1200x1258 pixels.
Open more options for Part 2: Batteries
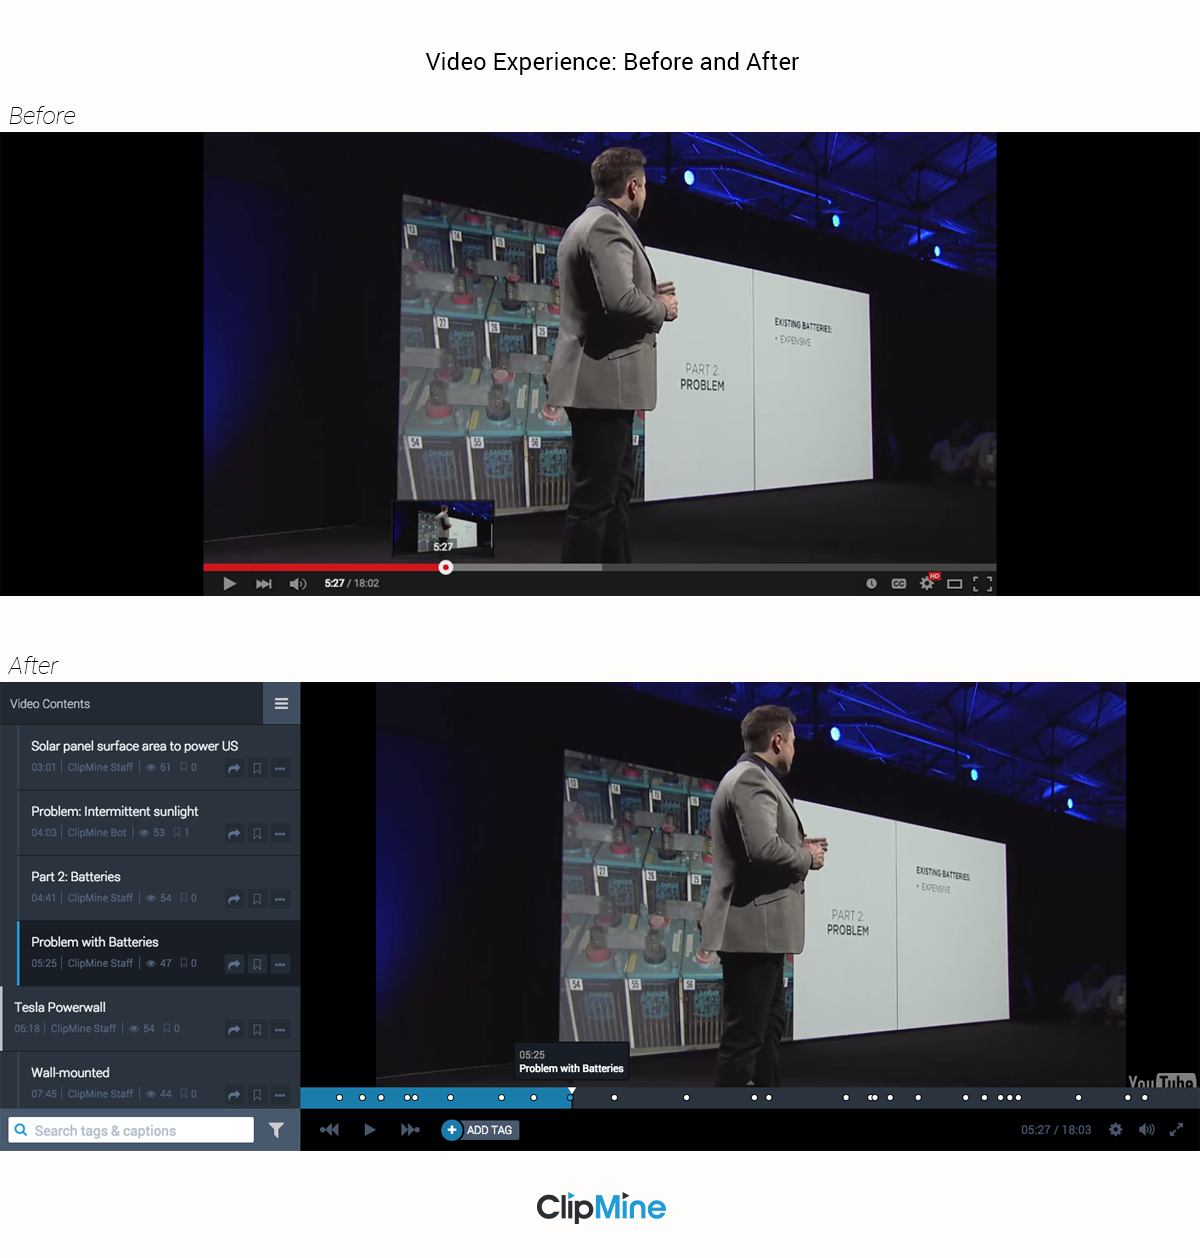[x=280, y=899]
